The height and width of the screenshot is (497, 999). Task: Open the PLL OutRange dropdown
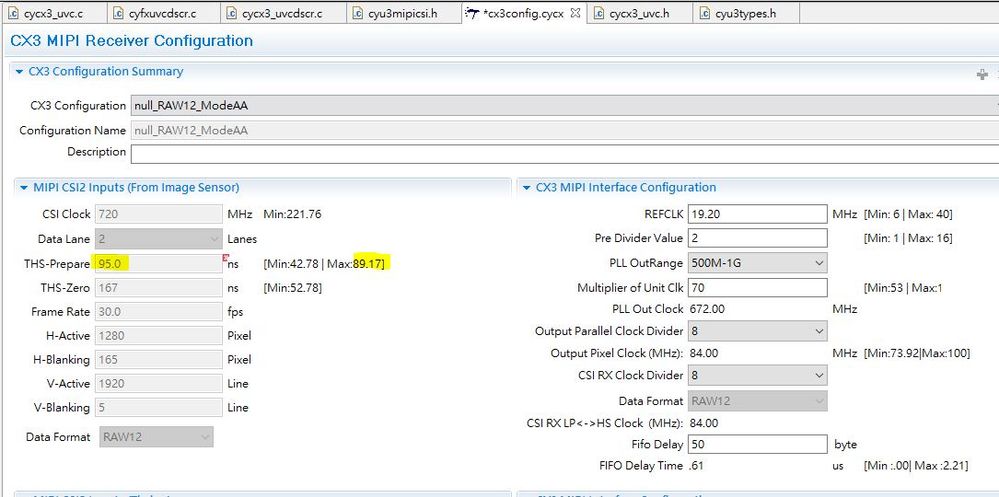click(x=756, y=263)
